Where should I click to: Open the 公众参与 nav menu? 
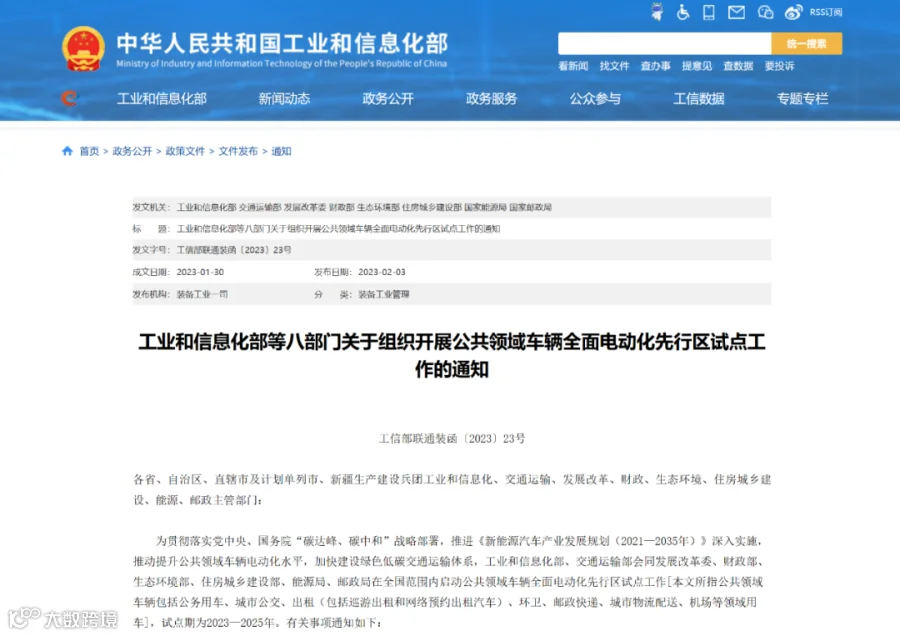(x=595, y=99)
